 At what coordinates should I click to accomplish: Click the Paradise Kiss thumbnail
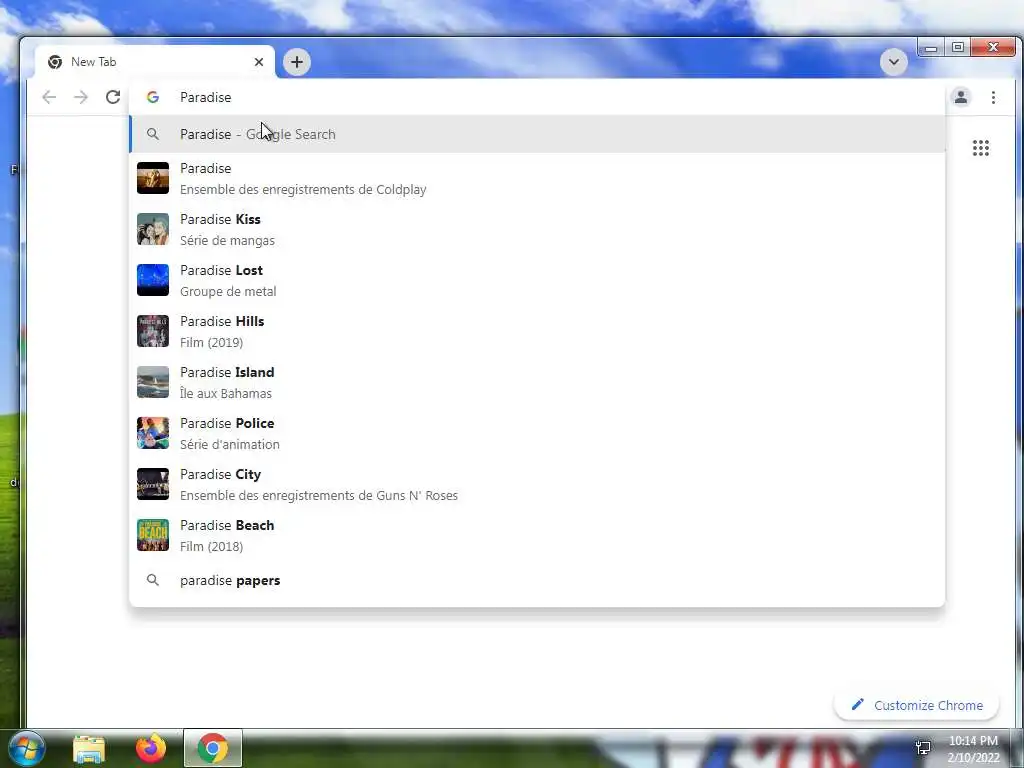[153, 229]
